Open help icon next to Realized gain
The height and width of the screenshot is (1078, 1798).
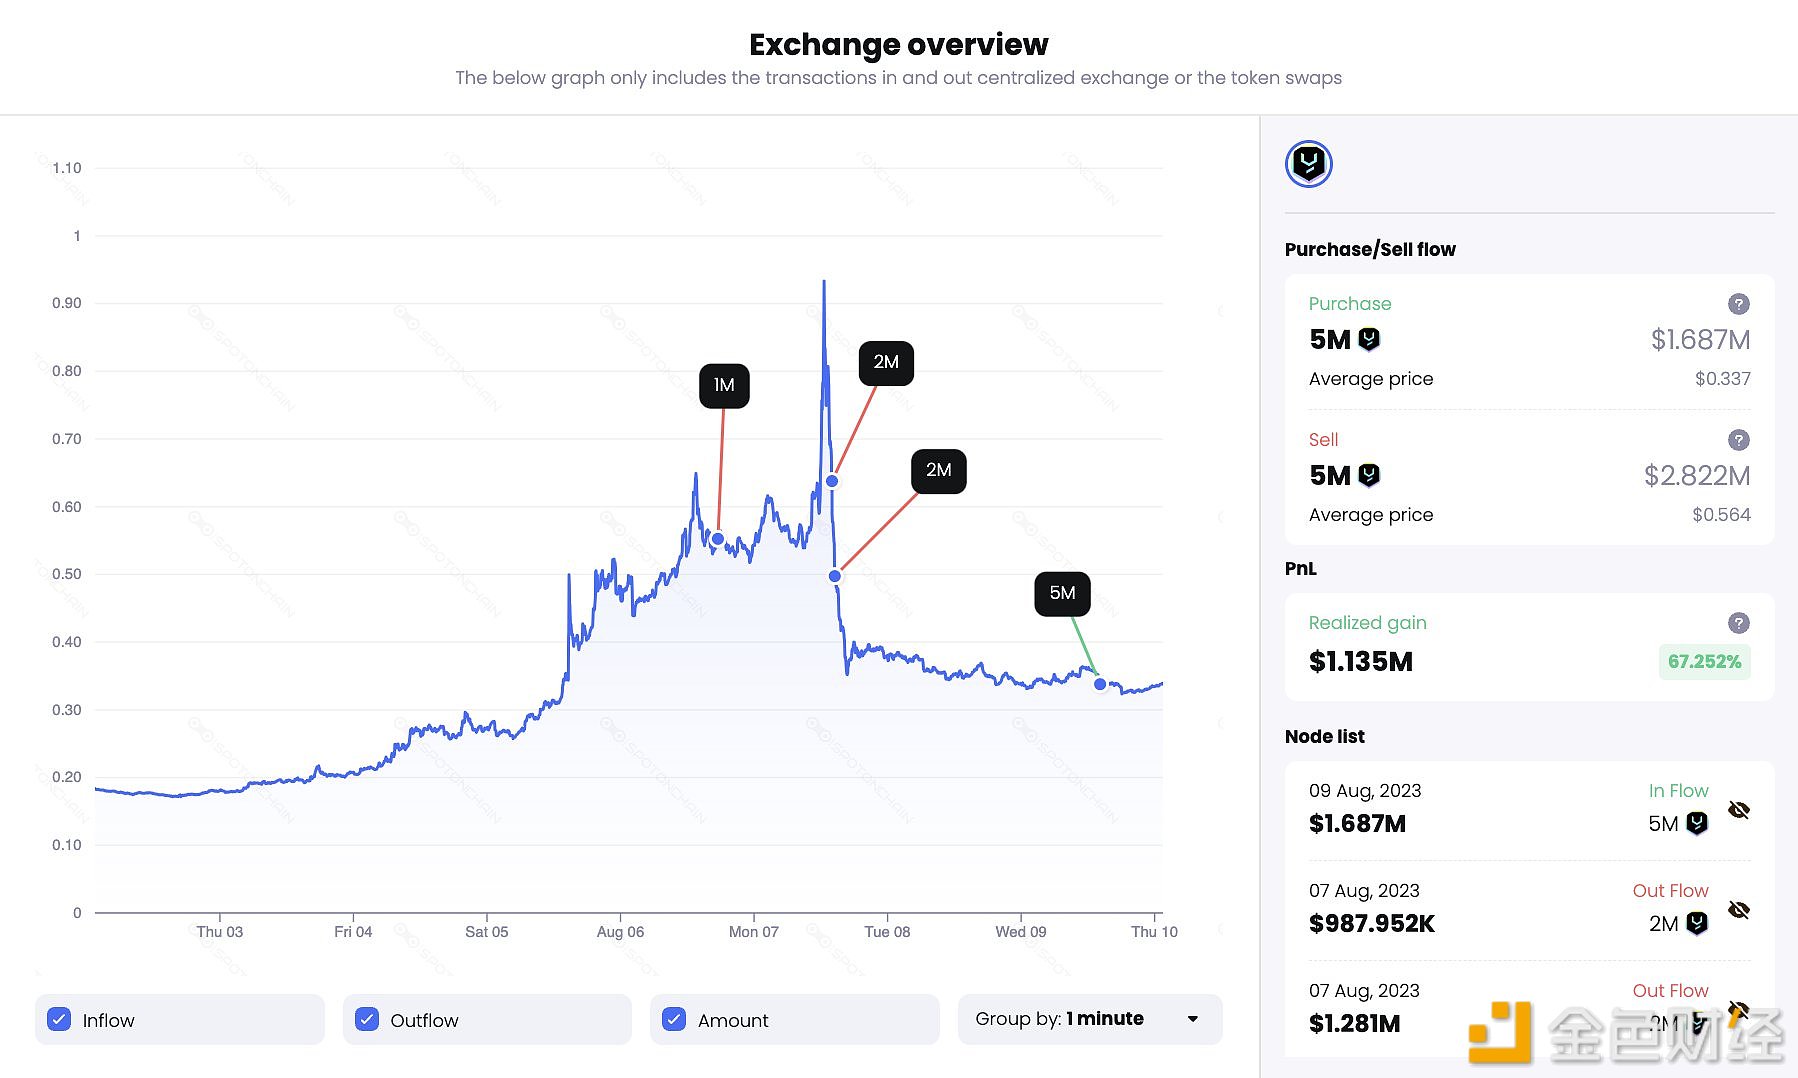(1739, 623)
